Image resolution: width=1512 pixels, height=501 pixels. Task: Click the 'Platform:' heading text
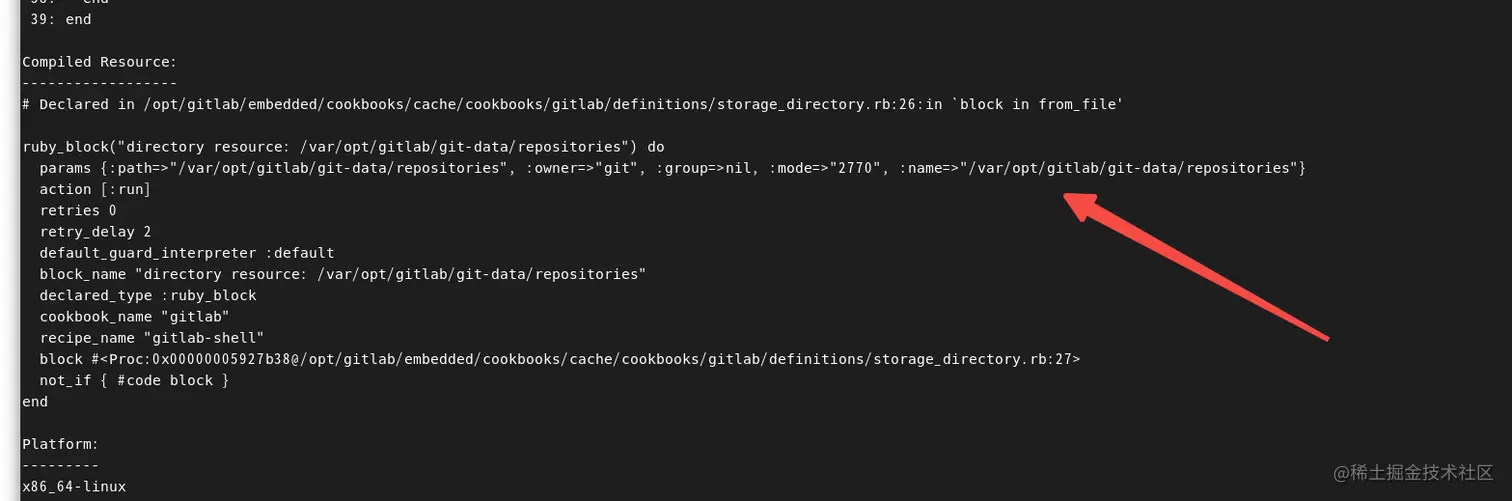point(61,443)
